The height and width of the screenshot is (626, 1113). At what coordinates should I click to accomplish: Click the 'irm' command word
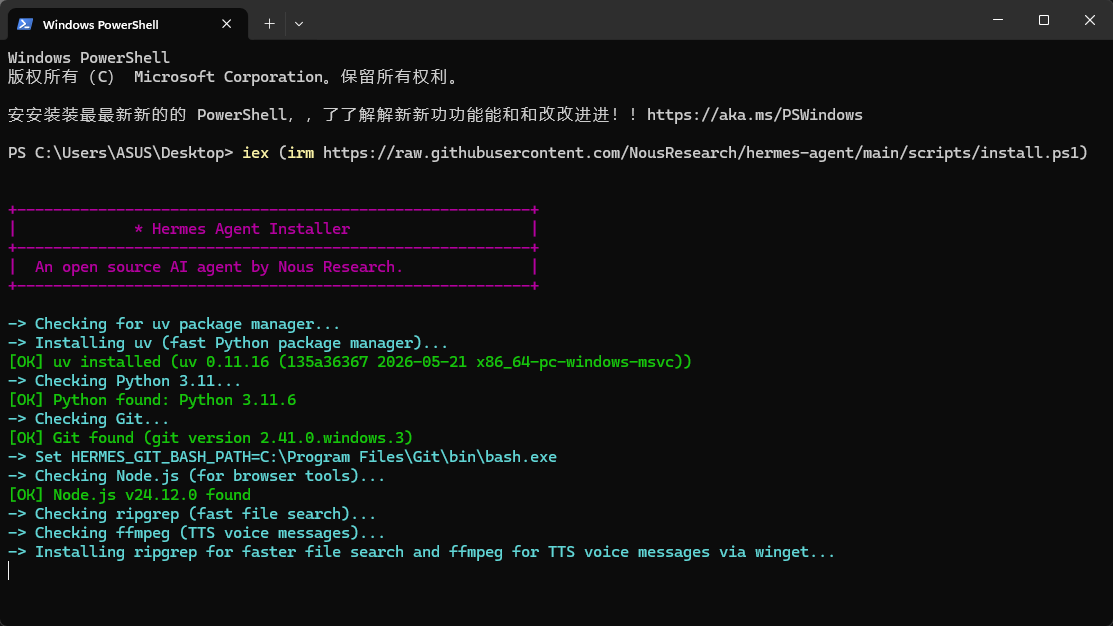[x=300, y=153]
